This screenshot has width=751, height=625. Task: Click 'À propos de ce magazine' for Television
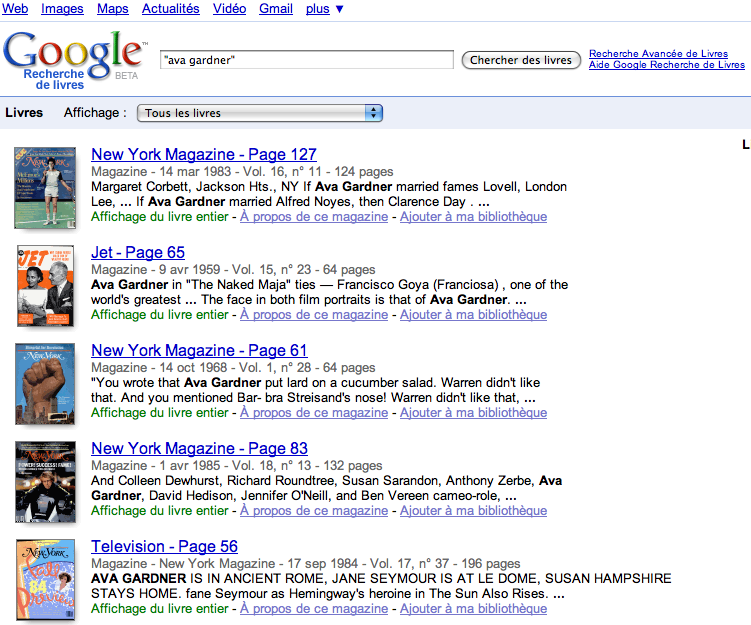[x=314, y=608]
